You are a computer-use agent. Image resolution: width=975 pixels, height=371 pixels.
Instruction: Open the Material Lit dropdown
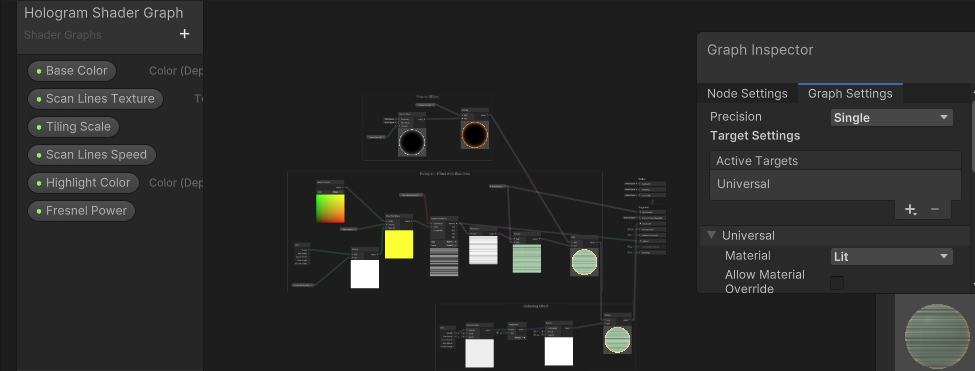click(x=892, y=256)
